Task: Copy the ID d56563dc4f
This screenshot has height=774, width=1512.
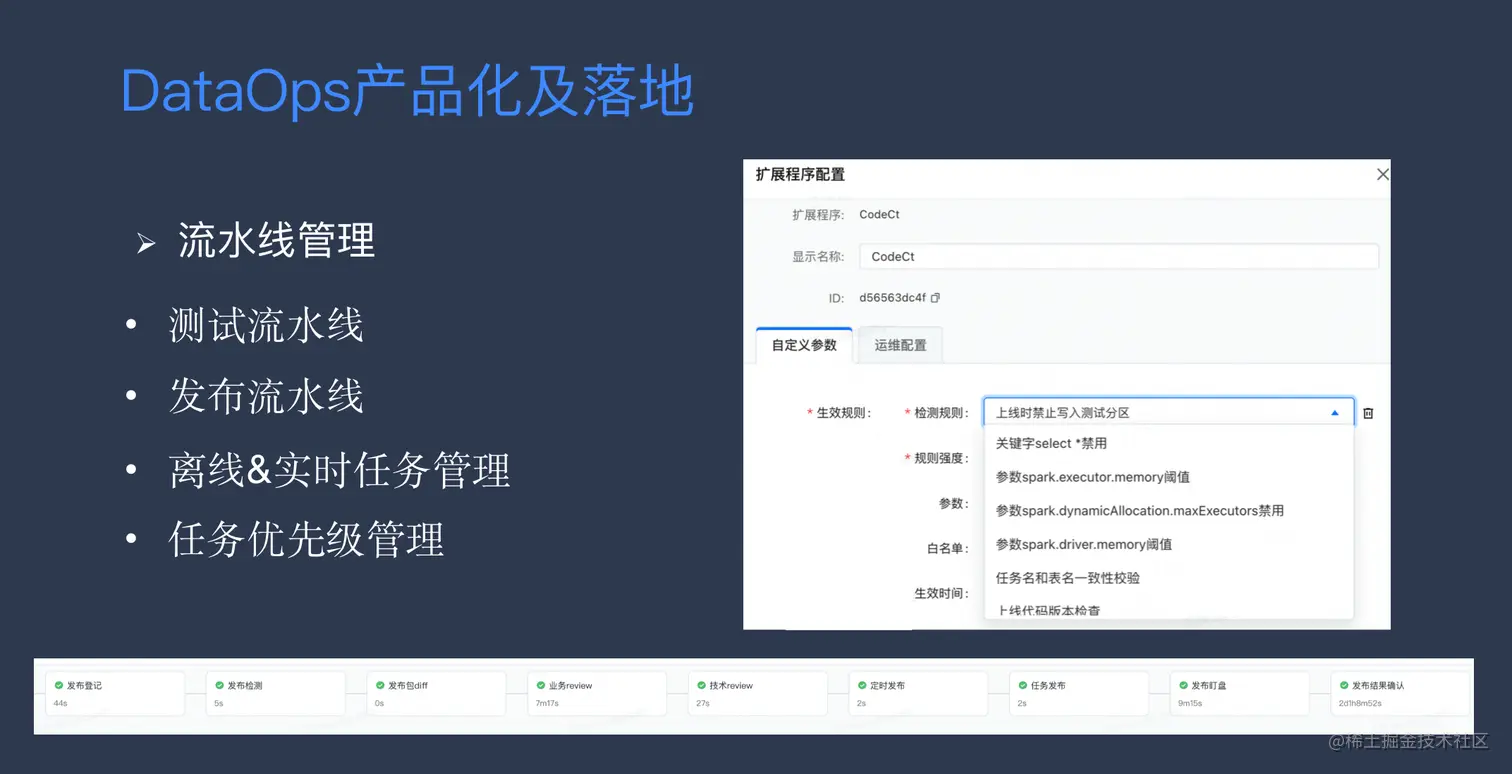Action: pyautogui.click(x=935, y=298)
